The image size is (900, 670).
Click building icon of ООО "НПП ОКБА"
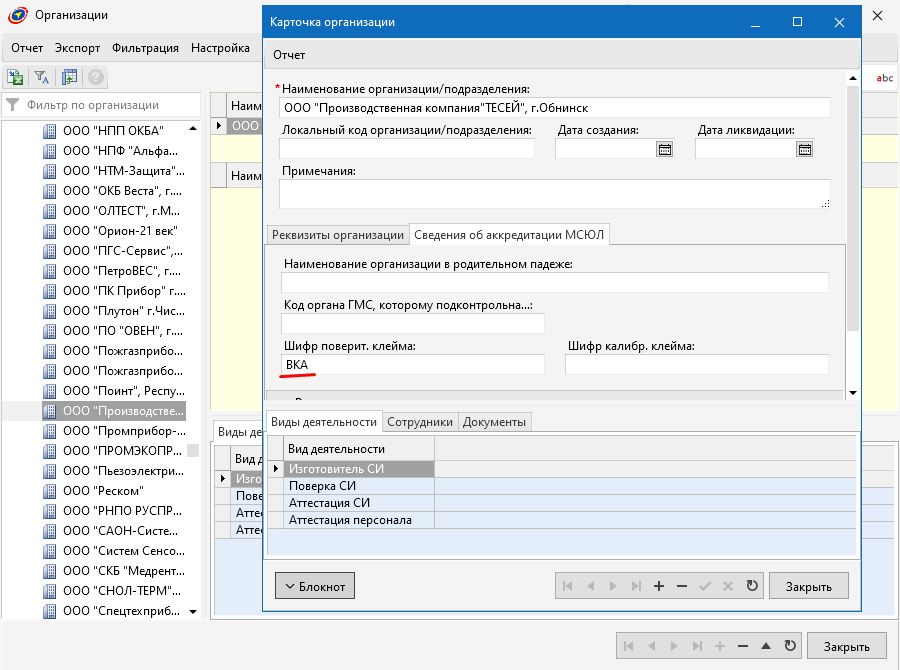[50, 131]
